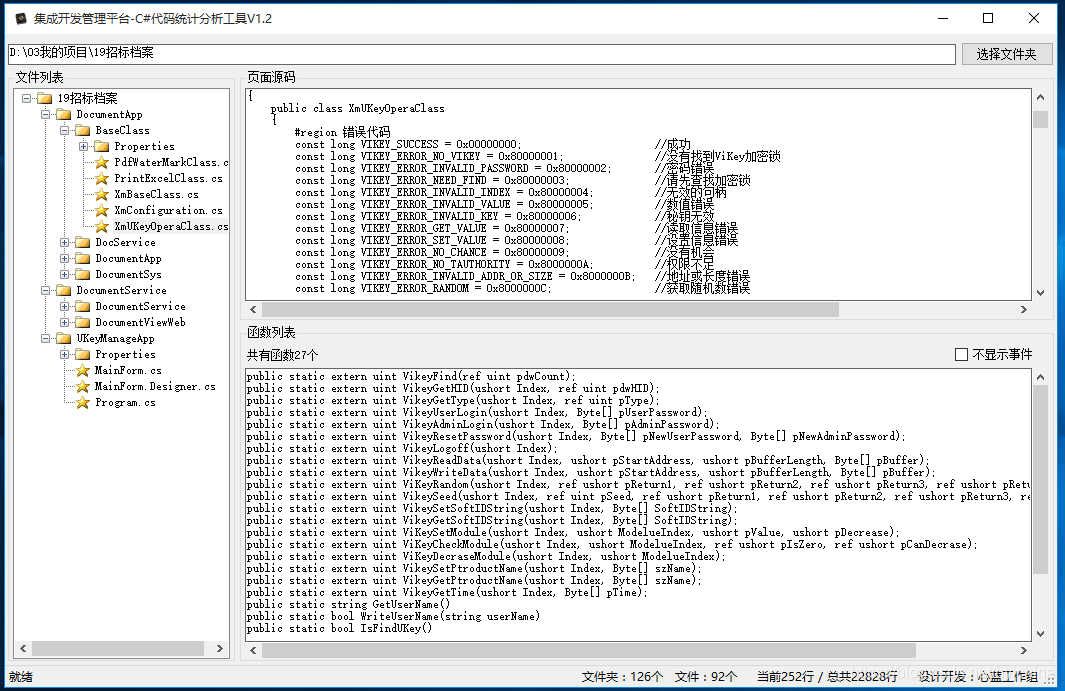Click the BaseClass folder icon
The image size is (1065, 691).
[83, 130]
